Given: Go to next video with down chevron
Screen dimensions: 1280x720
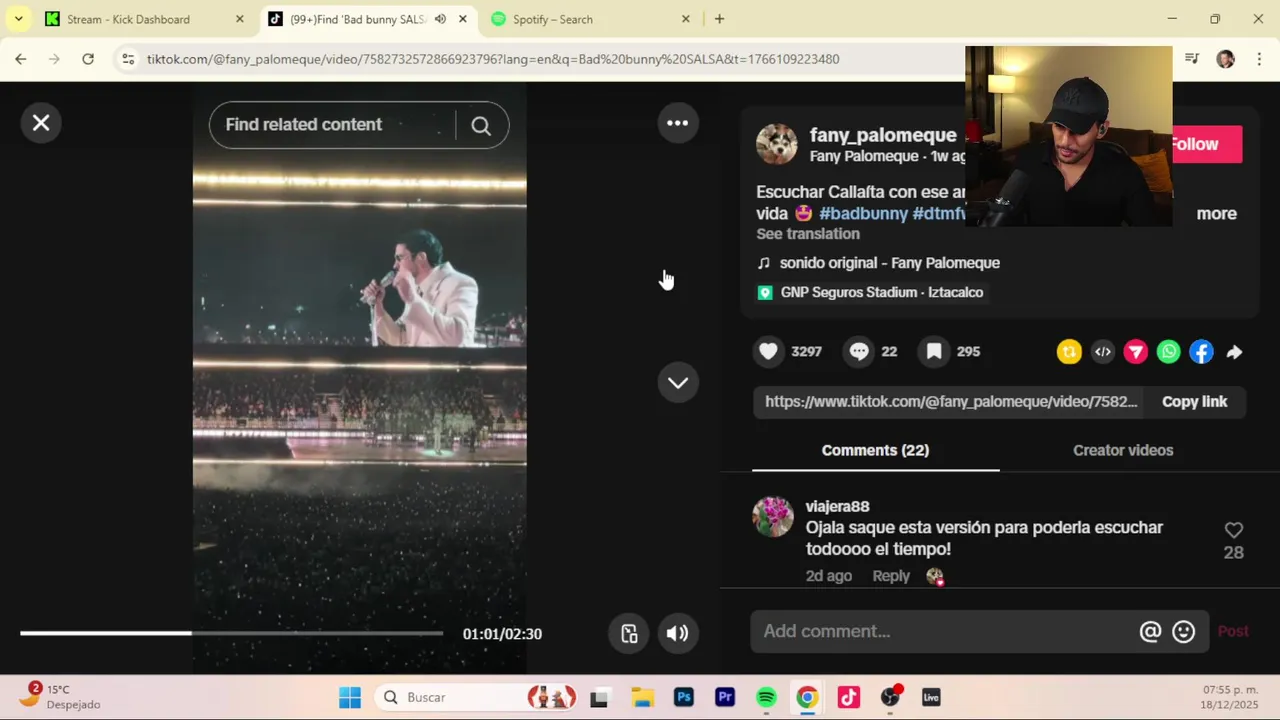Looking at the screenshot, I should 678,383.
